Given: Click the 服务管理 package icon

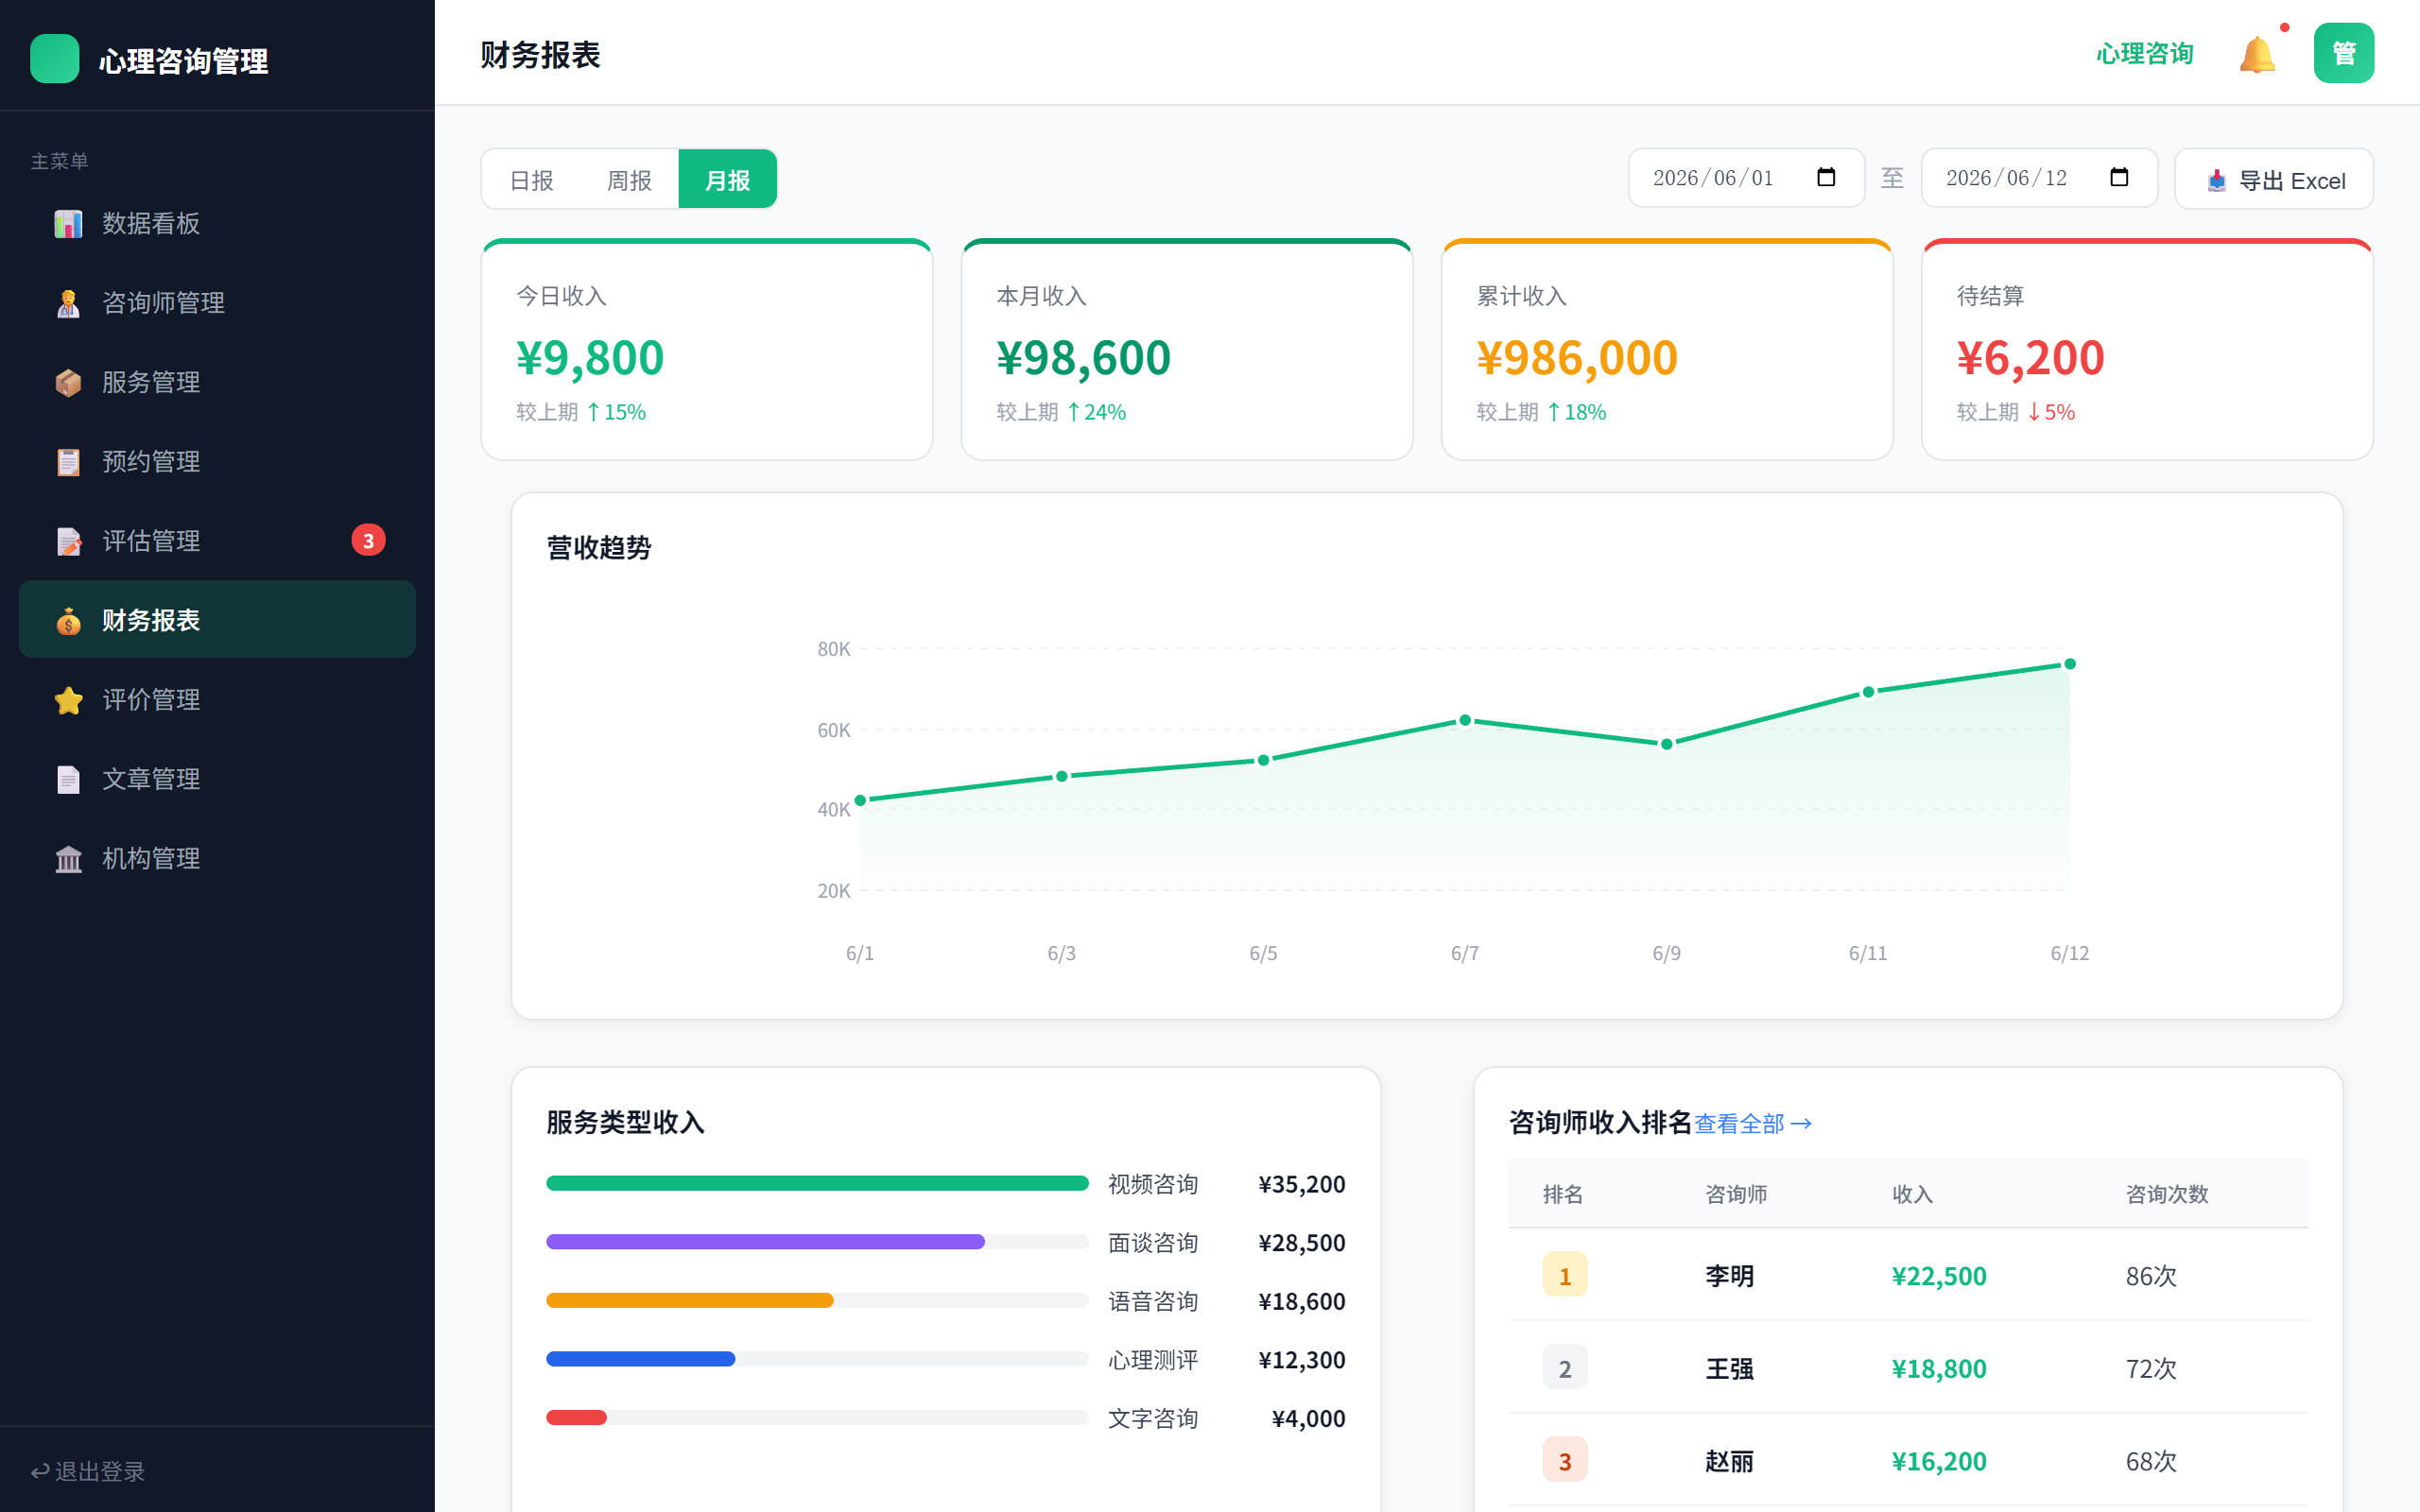Looking at the screenshot, I should click(68, 382).
